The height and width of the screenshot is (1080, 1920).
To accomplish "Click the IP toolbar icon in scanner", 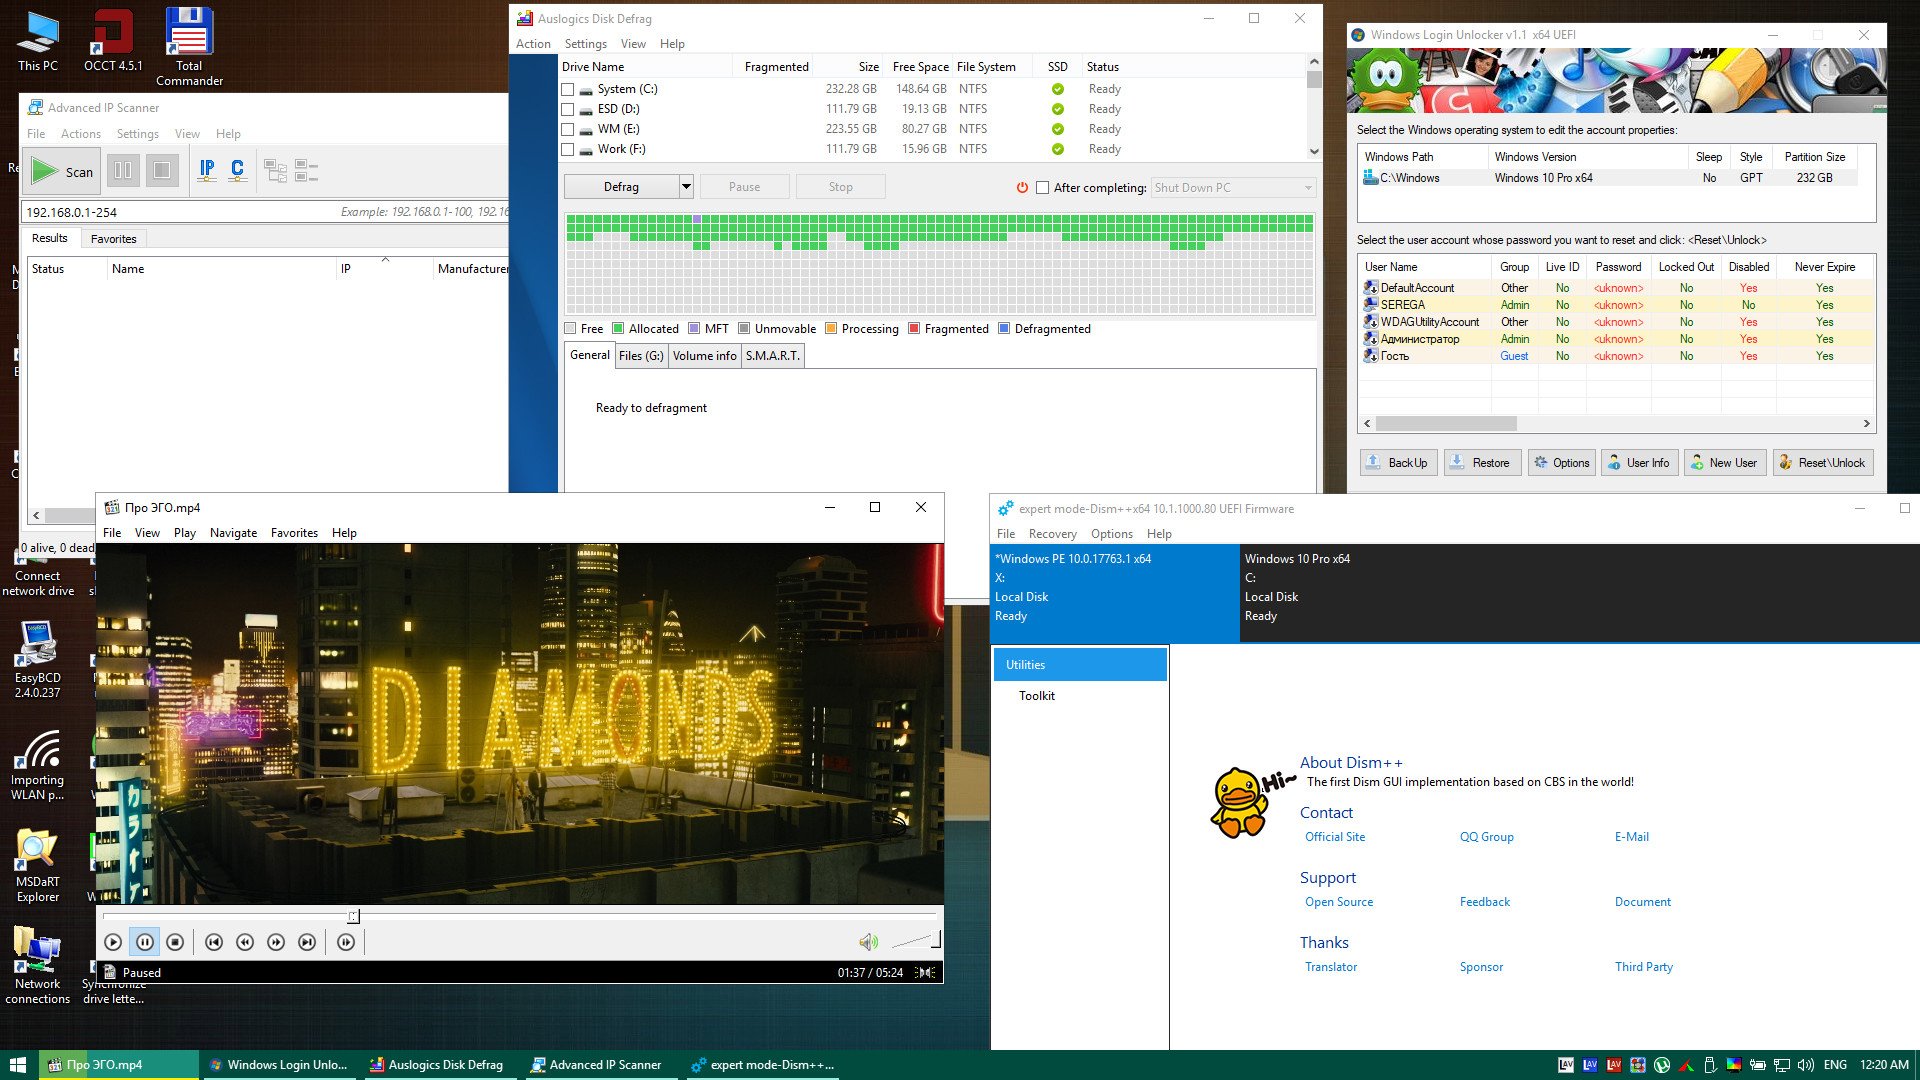I will click(207, 170).
